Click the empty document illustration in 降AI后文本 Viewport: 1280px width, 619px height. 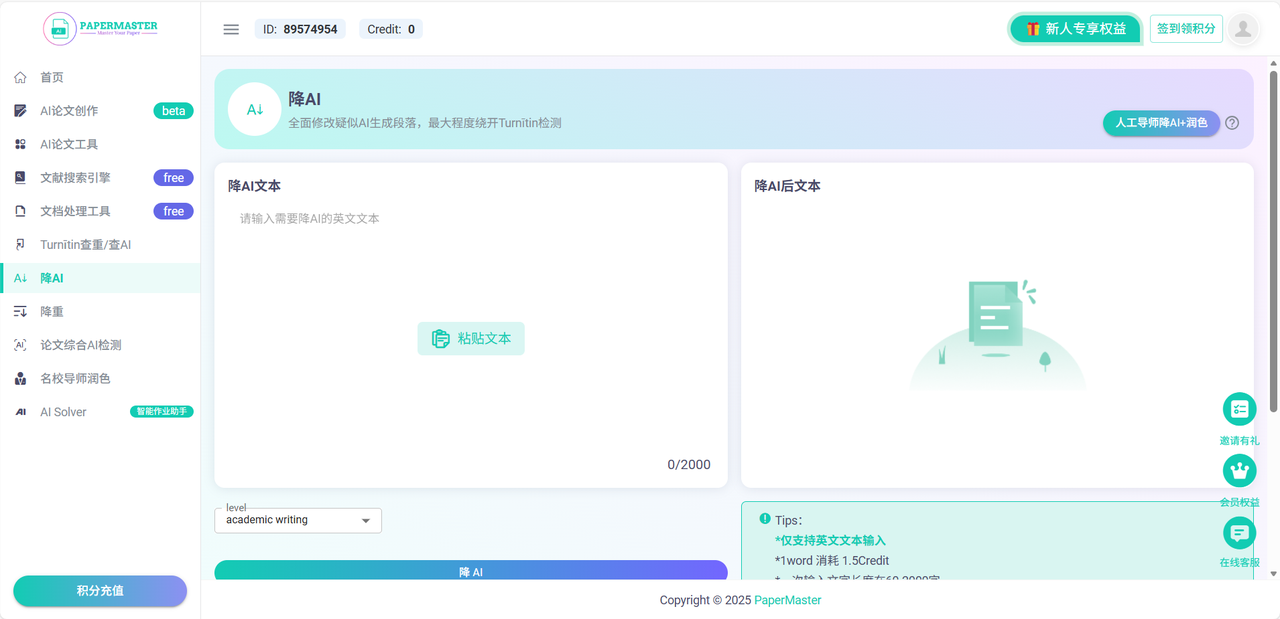(x=998, y=335)
